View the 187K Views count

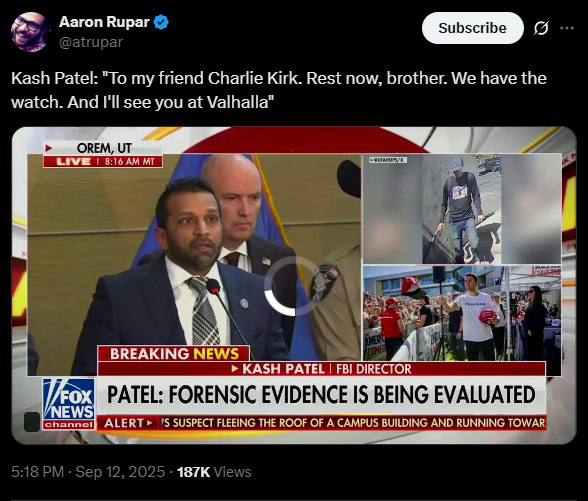point(214,472)
